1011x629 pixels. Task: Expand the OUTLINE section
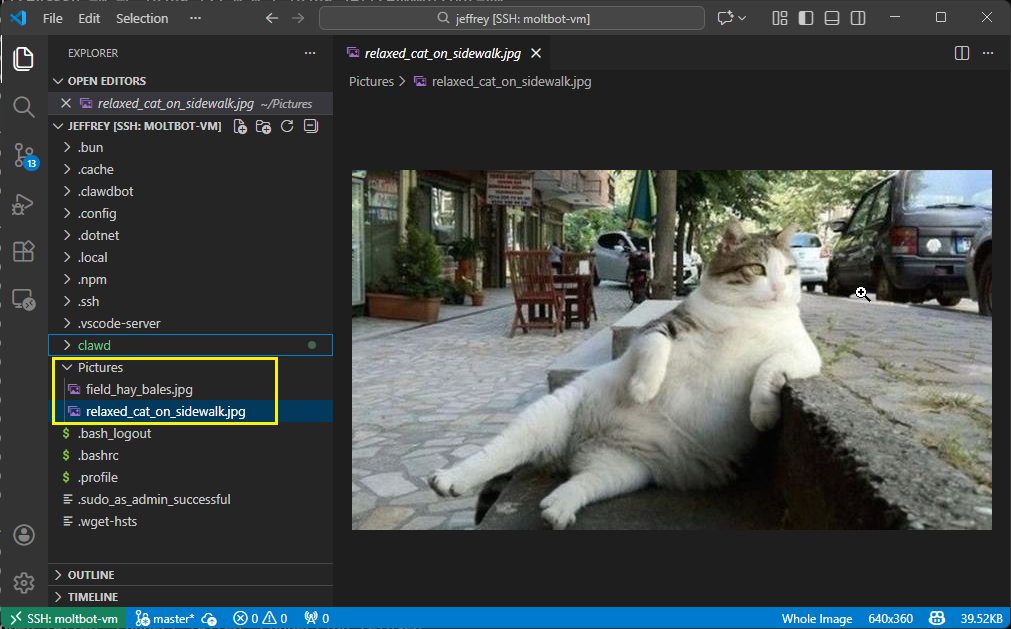tap(90, 575)
